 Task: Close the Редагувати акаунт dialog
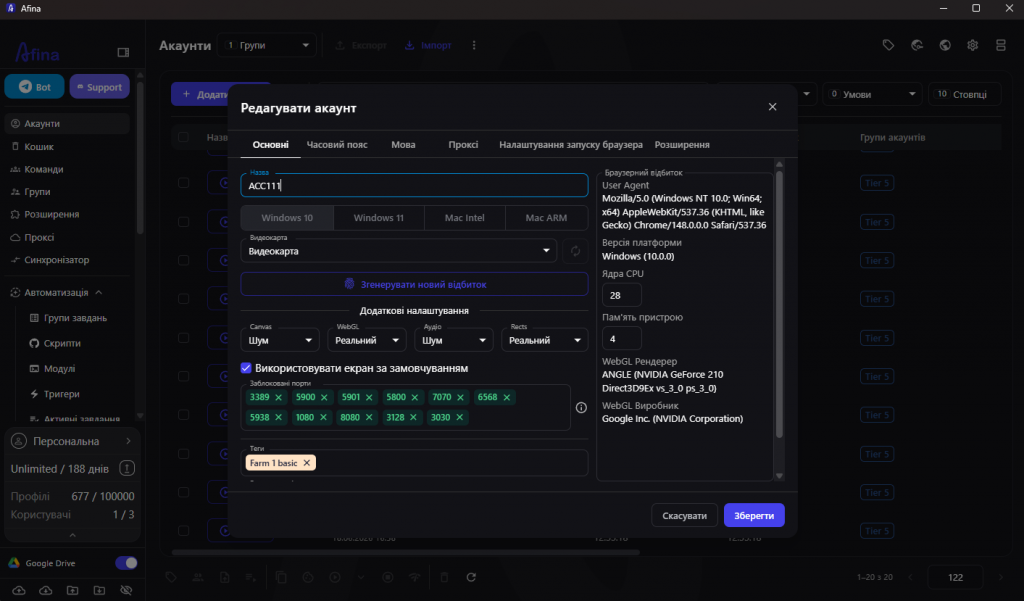pyautogui.click(x=772, y=107)
